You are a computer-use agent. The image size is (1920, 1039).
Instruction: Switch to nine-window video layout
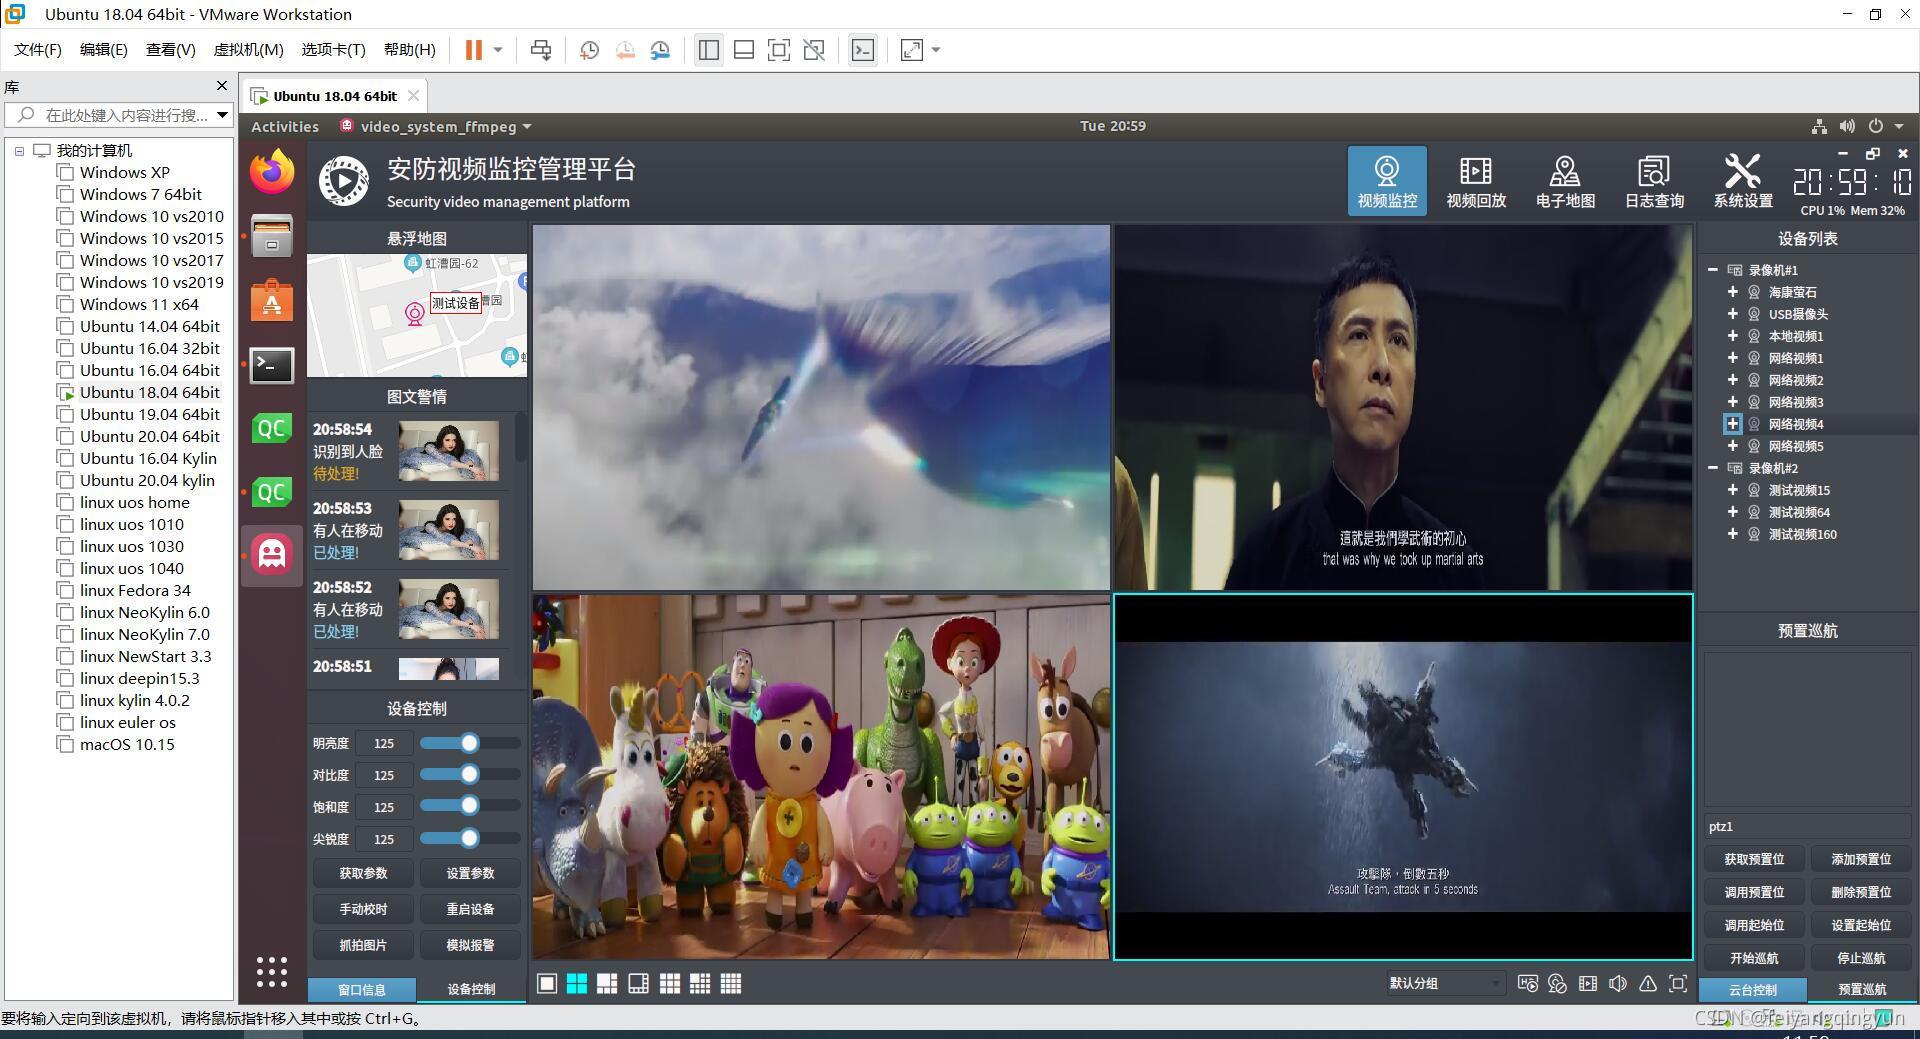[669, 984]
